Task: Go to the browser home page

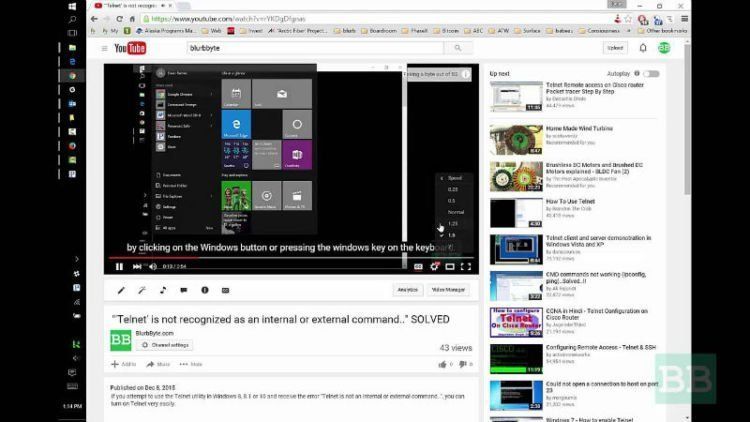Action: pyautogui.click(x=132, y=19)
